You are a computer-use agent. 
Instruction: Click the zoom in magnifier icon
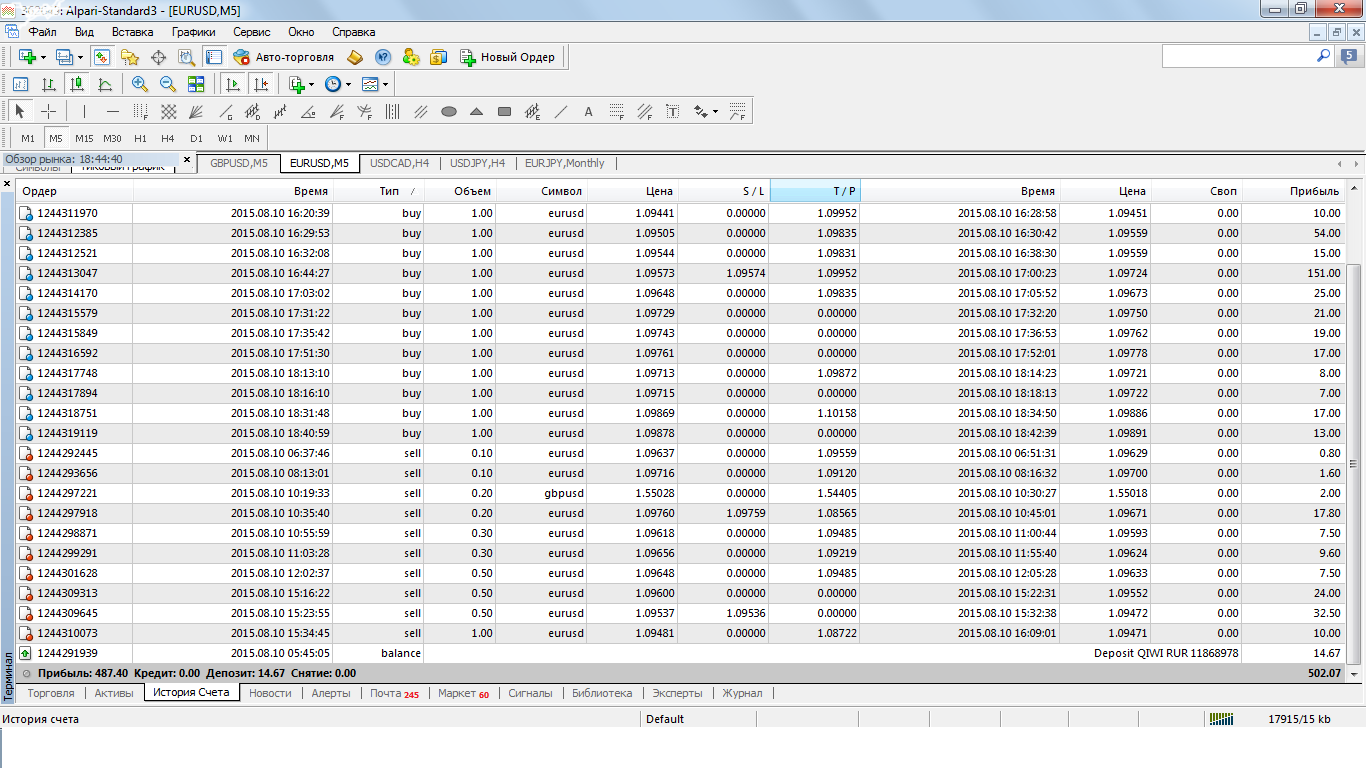140,85
